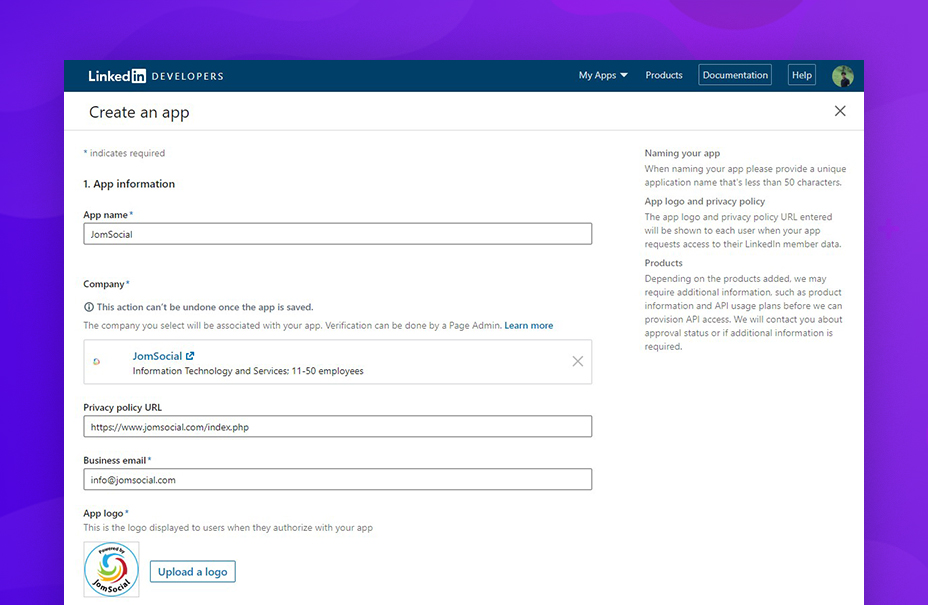Click 'App logo and privacy policy' heading
Image resolution: width=928 pixels, height=605 pixels.
click(x=704, y=201)
